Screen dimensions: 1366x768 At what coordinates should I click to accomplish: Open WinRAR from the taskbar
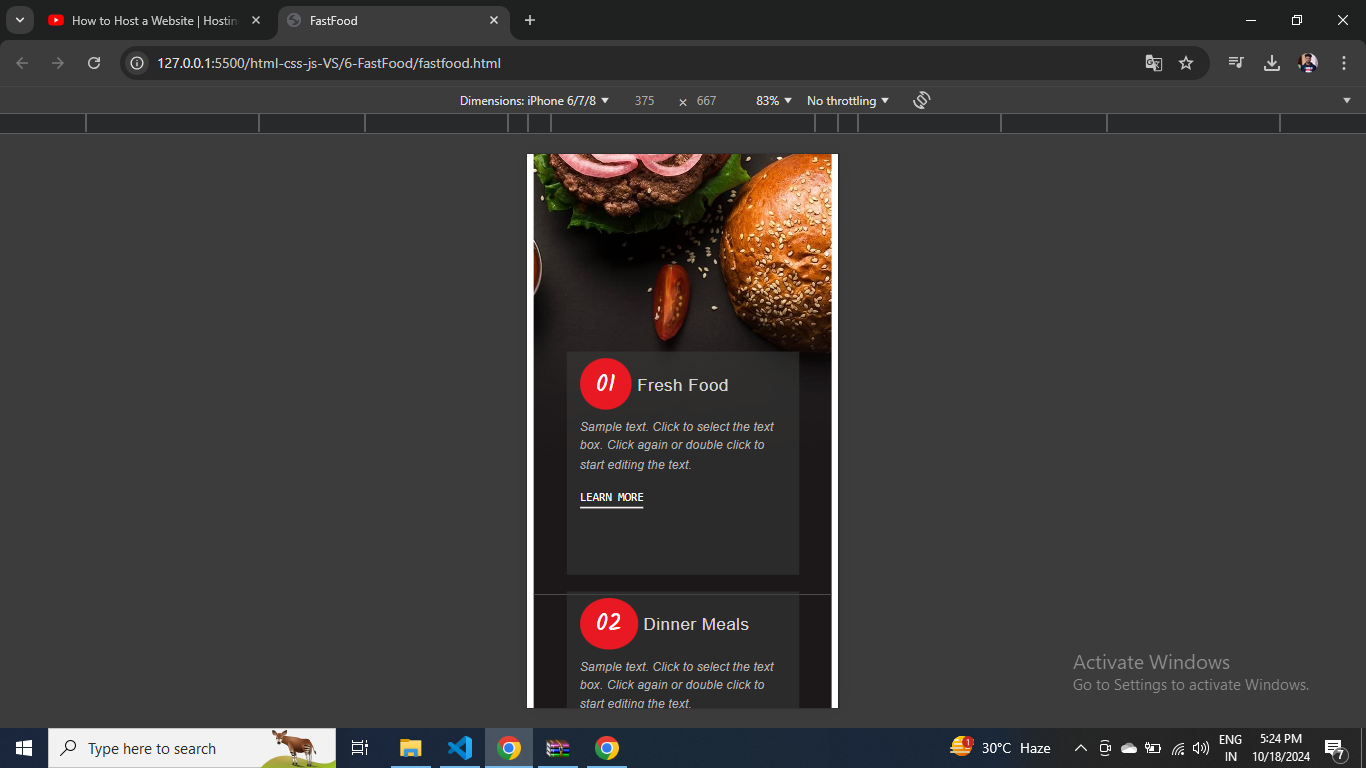click(558, 748)
